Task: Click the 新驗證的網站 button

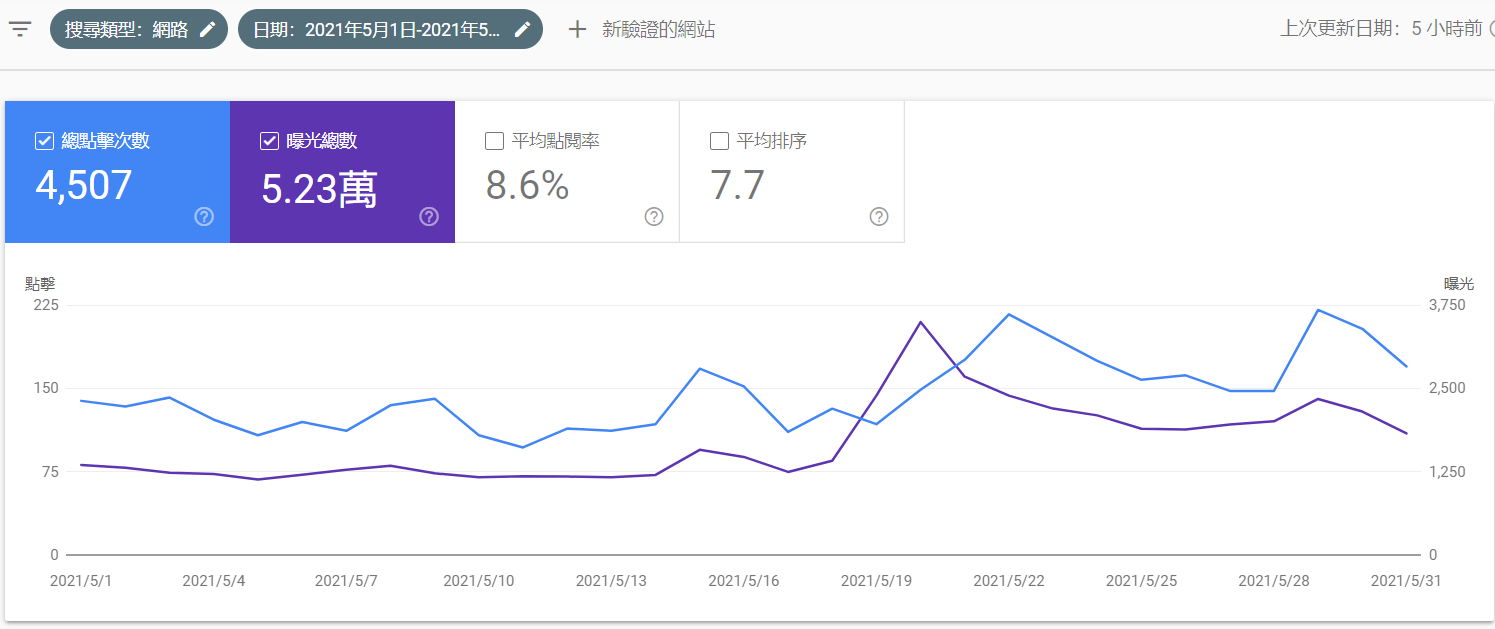Action: pyautogui.click(x=658, y=29)
